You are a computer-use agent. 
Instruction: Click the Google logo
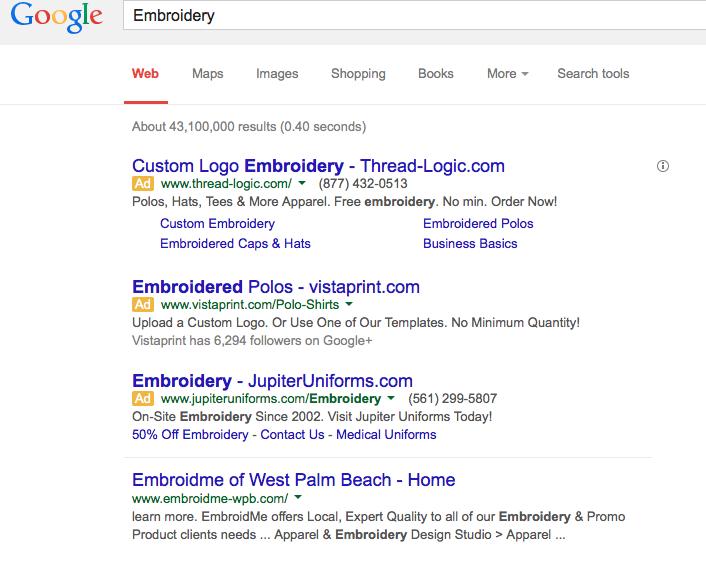(x=58, y=19)
